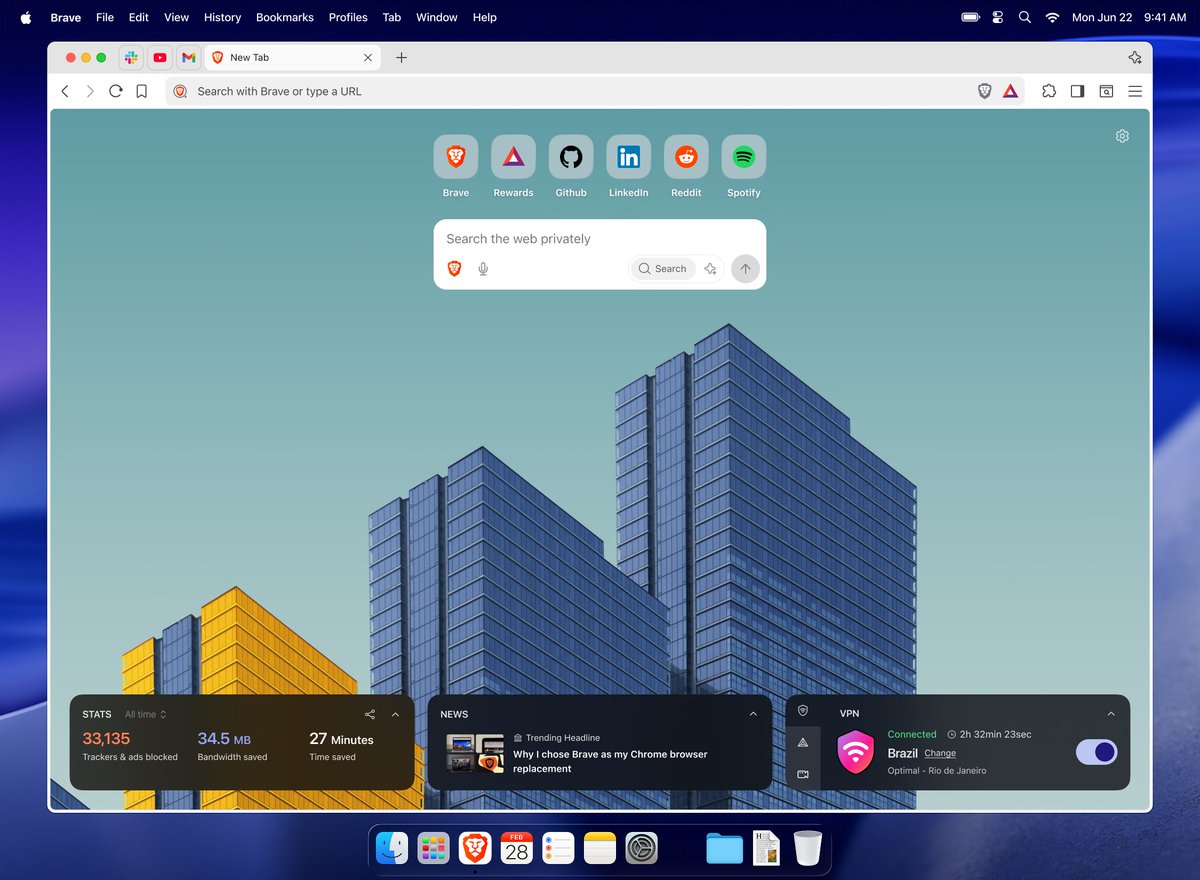
Task: Open a new tab with plus button
Action: pyautogui.click(x=401, y=58)
